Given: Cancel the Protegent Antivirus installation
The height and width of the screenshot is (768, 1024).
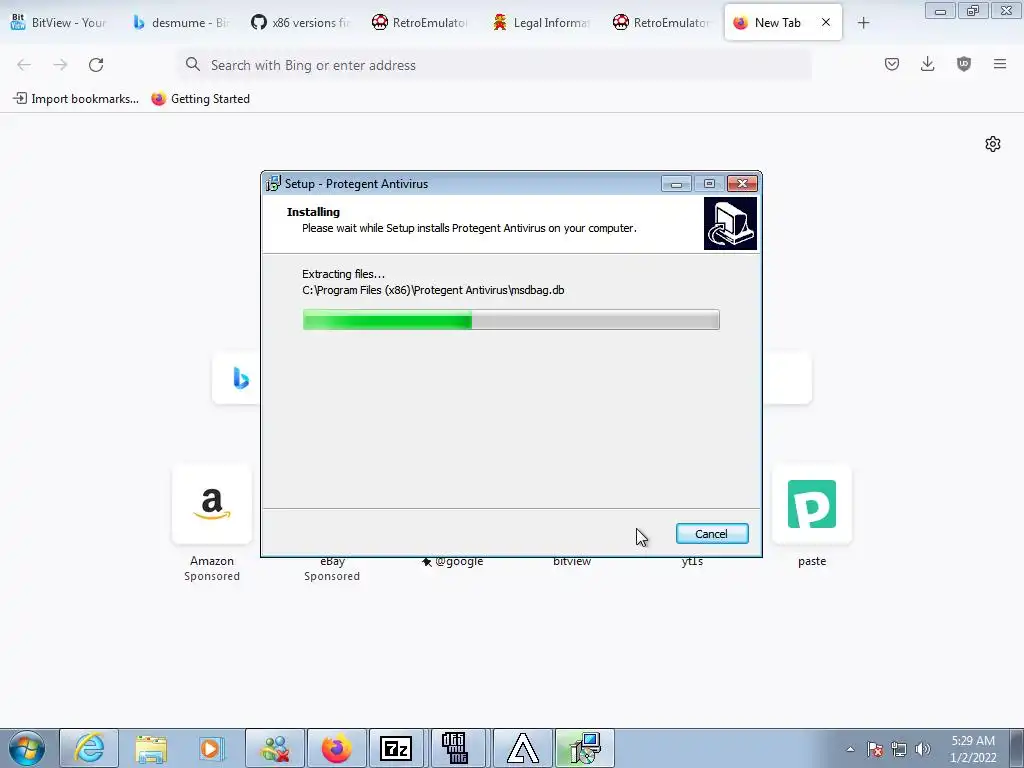Looking at the screenshot, I should [712, 534].
